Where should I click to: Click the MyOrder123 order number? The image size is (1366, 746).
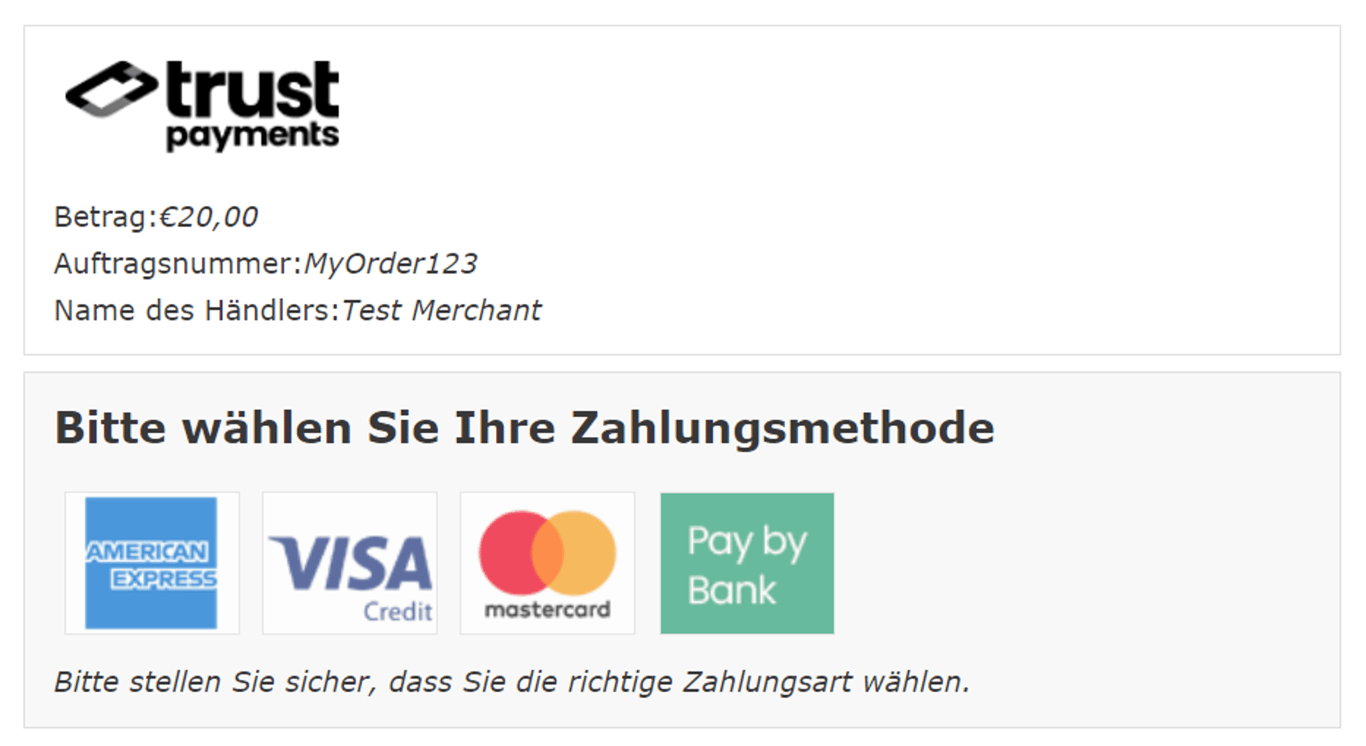point(391,264)
